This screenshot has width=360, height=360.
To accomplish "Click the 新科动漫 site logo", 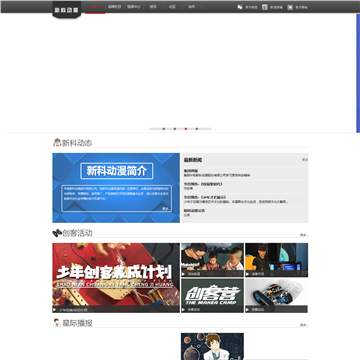I will click(x=67, y=10).
